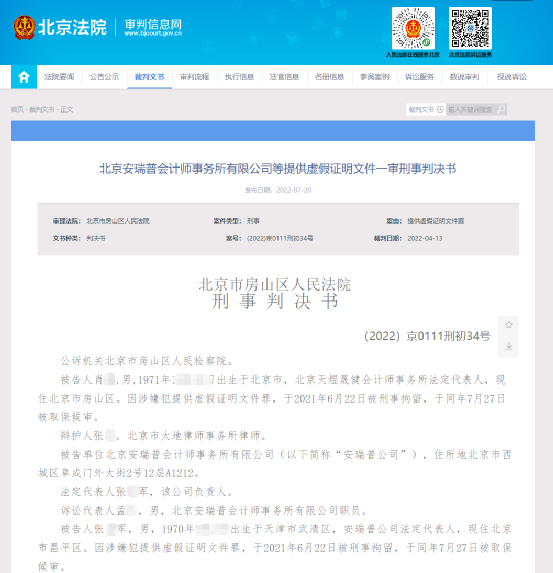Download the judgment using arrow icon
The width and height of the screenshot is (553, 573).
[x=508, y=346]
